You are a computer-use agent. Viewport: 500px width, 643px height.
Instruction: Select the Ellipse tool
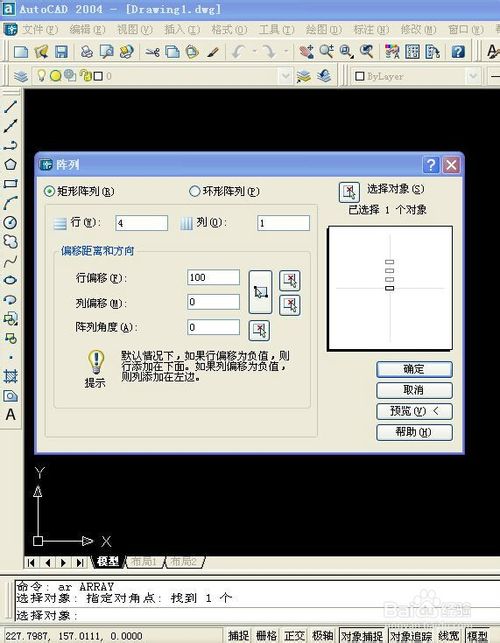click(x=10, y=280)
